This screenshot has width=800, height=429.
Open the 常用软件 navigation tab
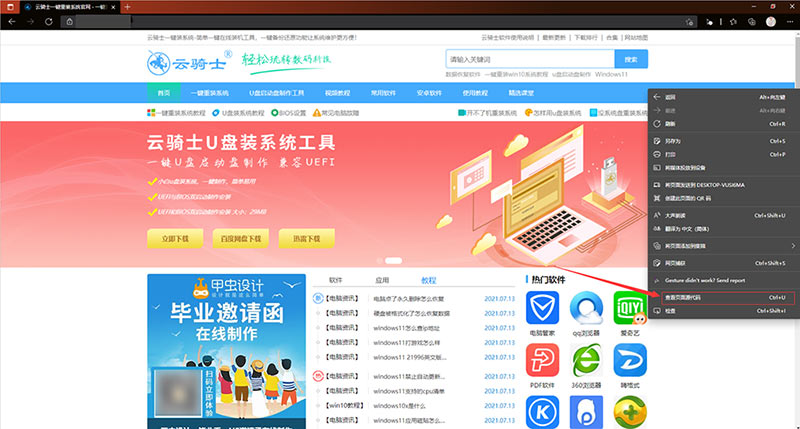[383, 93]
